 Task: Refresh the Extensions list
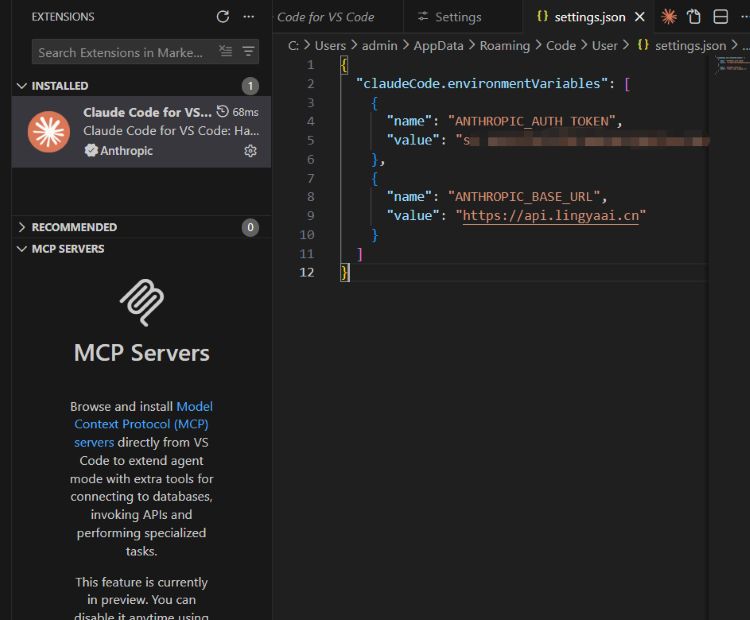point(223,17)
